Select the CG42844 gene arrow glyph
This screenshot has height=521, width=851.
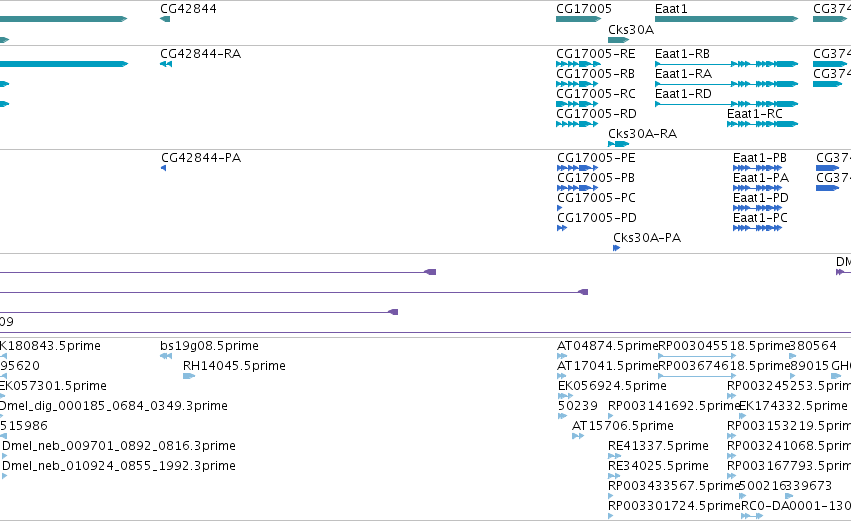coord(165,20)
